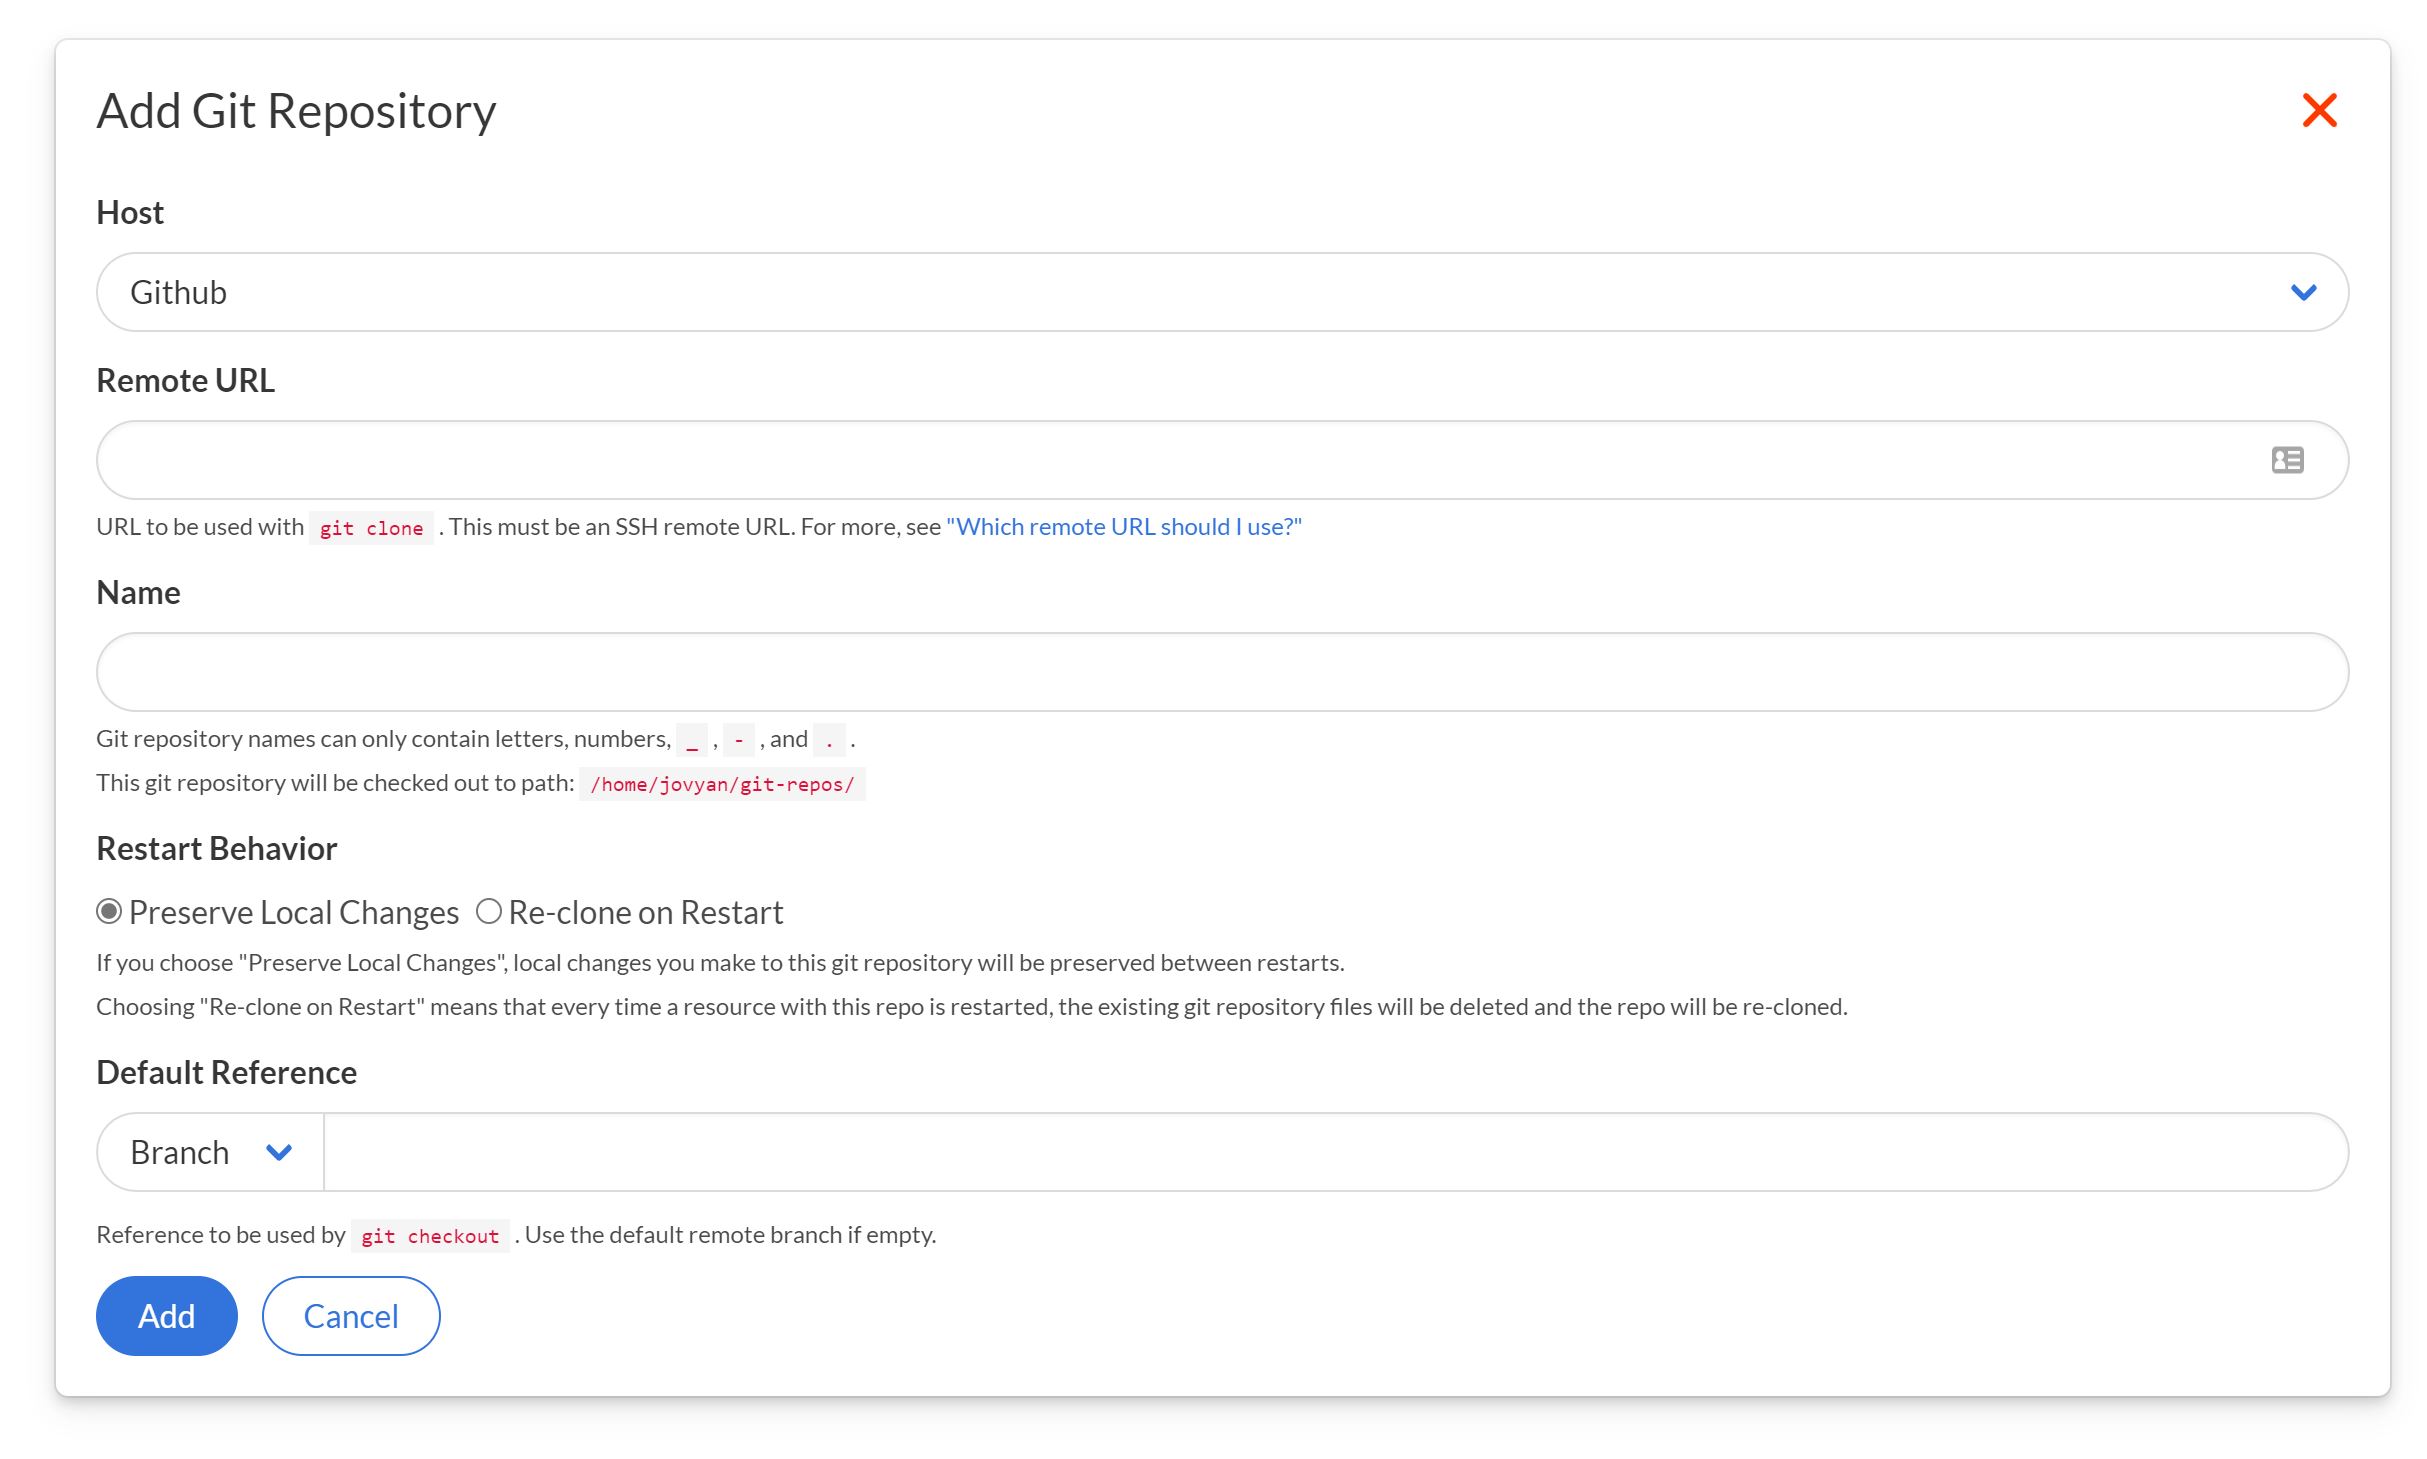Click the contact card icon in Remote URL field

point(2287,460)
